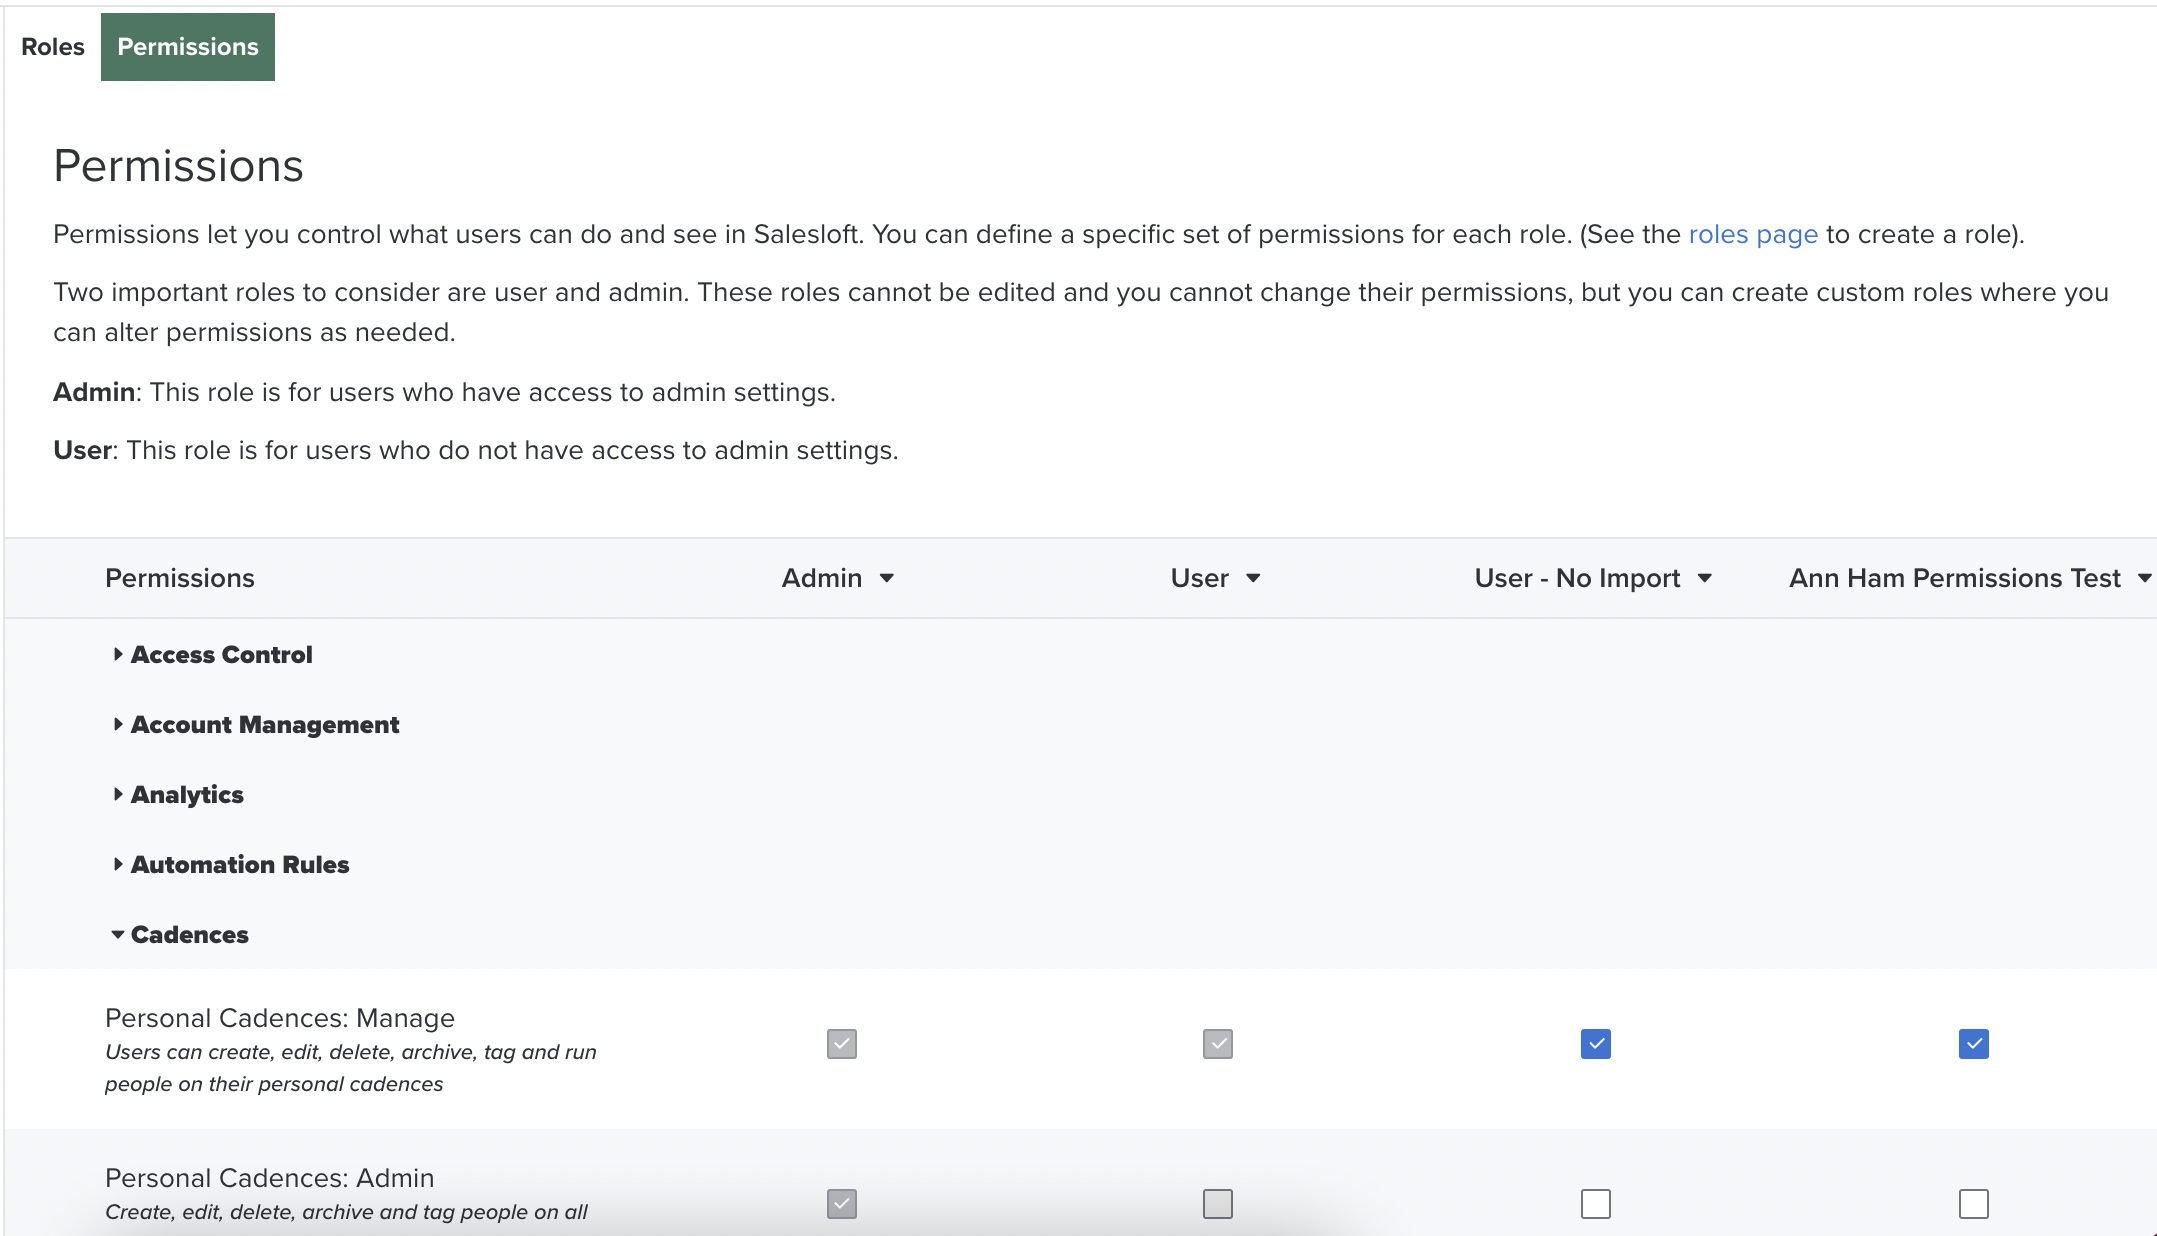Viewport: 2157px width, 1236px height.
Task: Click the Permissions column header
Action: click(180, 578)
